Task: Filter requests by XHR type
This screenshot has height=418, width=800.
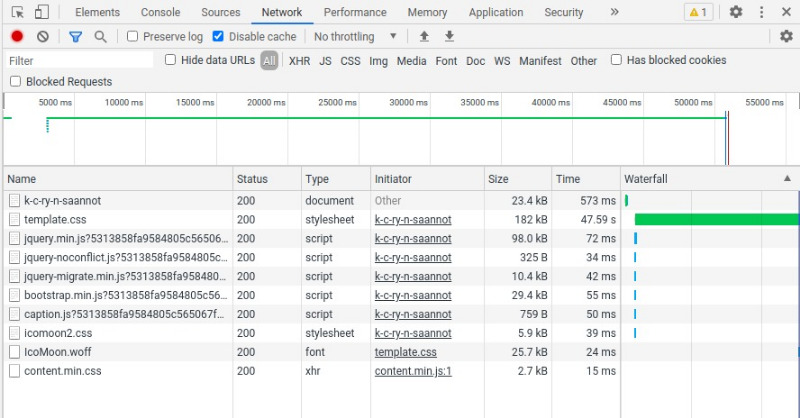Action: click(x=299, y=61)
